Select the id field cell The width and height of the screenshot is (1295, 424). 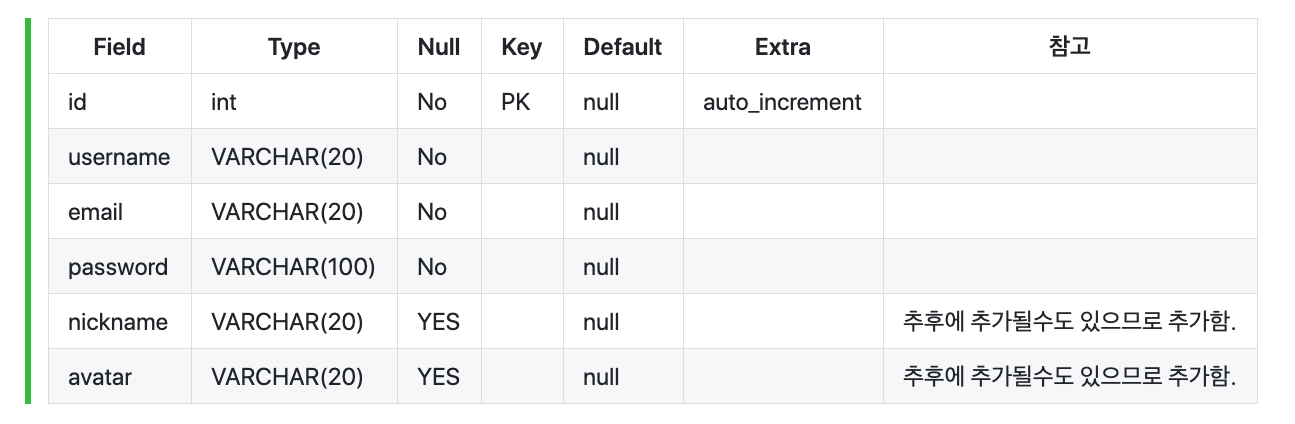click(120, 102)
